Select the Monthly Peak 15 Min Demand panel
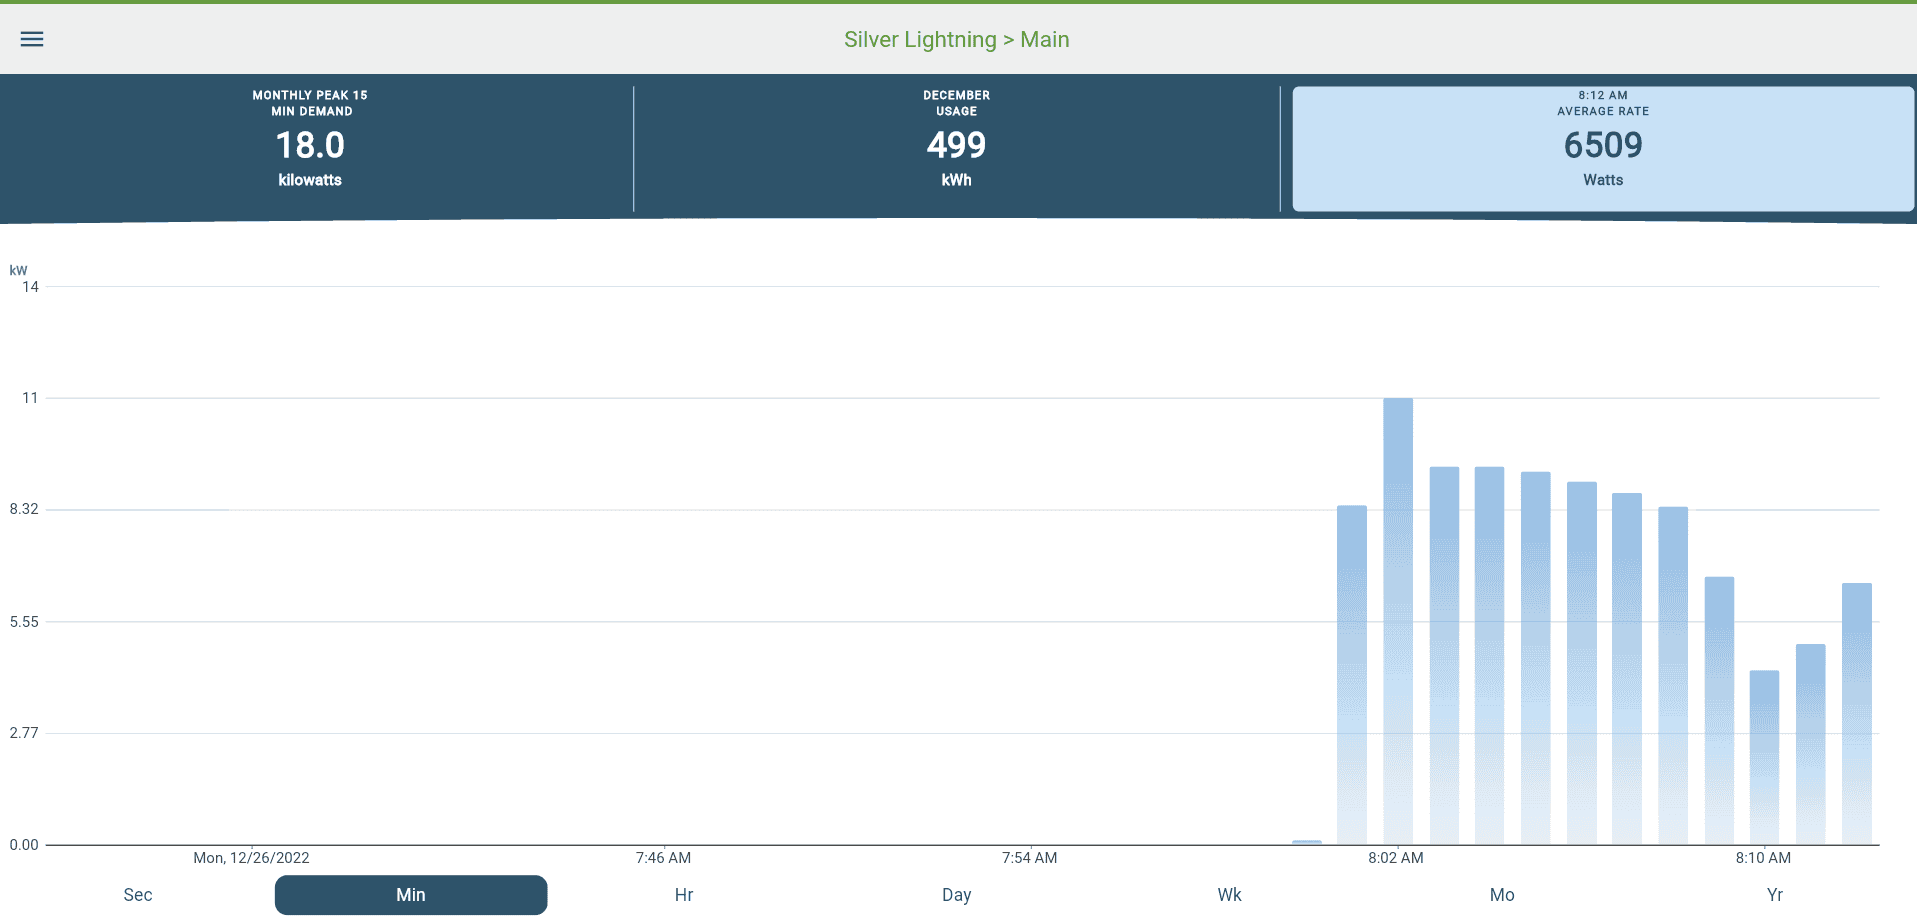Image resolution: width=1917 pixels, height=918 pixels. click(310, 146)
